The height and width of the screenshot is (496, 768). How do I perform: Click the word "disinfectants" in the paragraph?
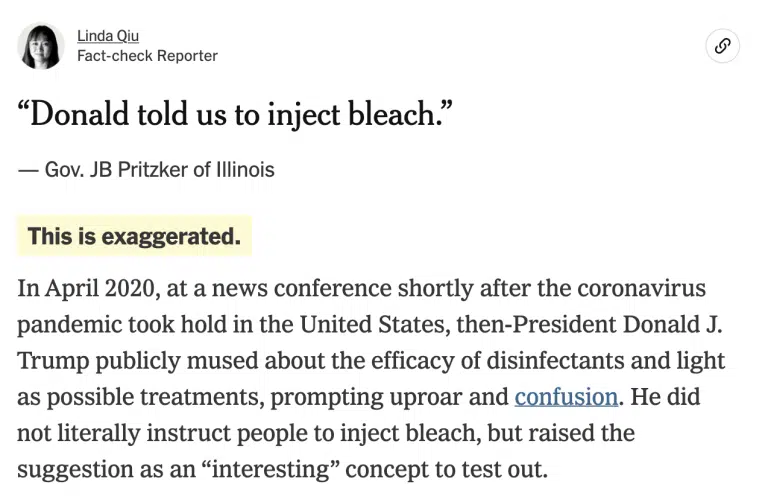[x=555, y=360]
